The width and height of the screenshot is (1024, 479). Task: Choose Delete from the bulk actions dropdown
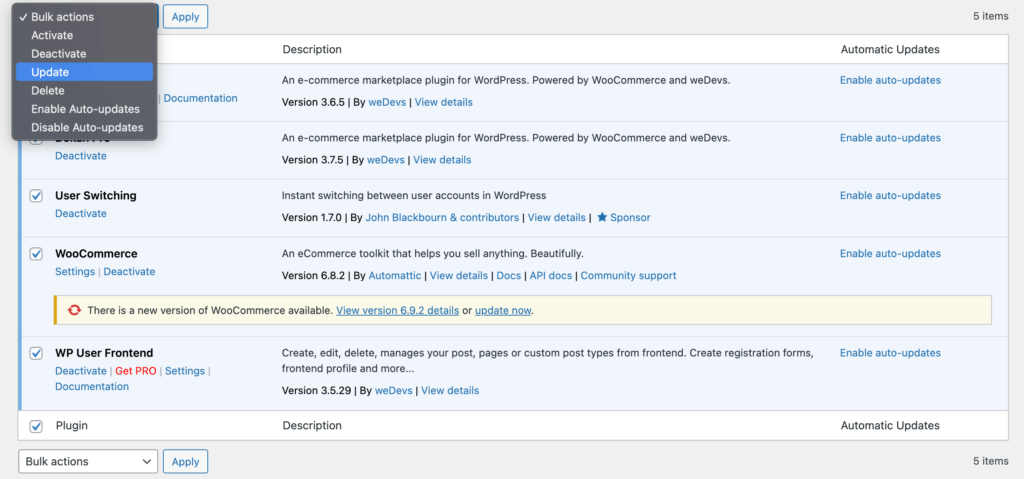coord(84,90)
